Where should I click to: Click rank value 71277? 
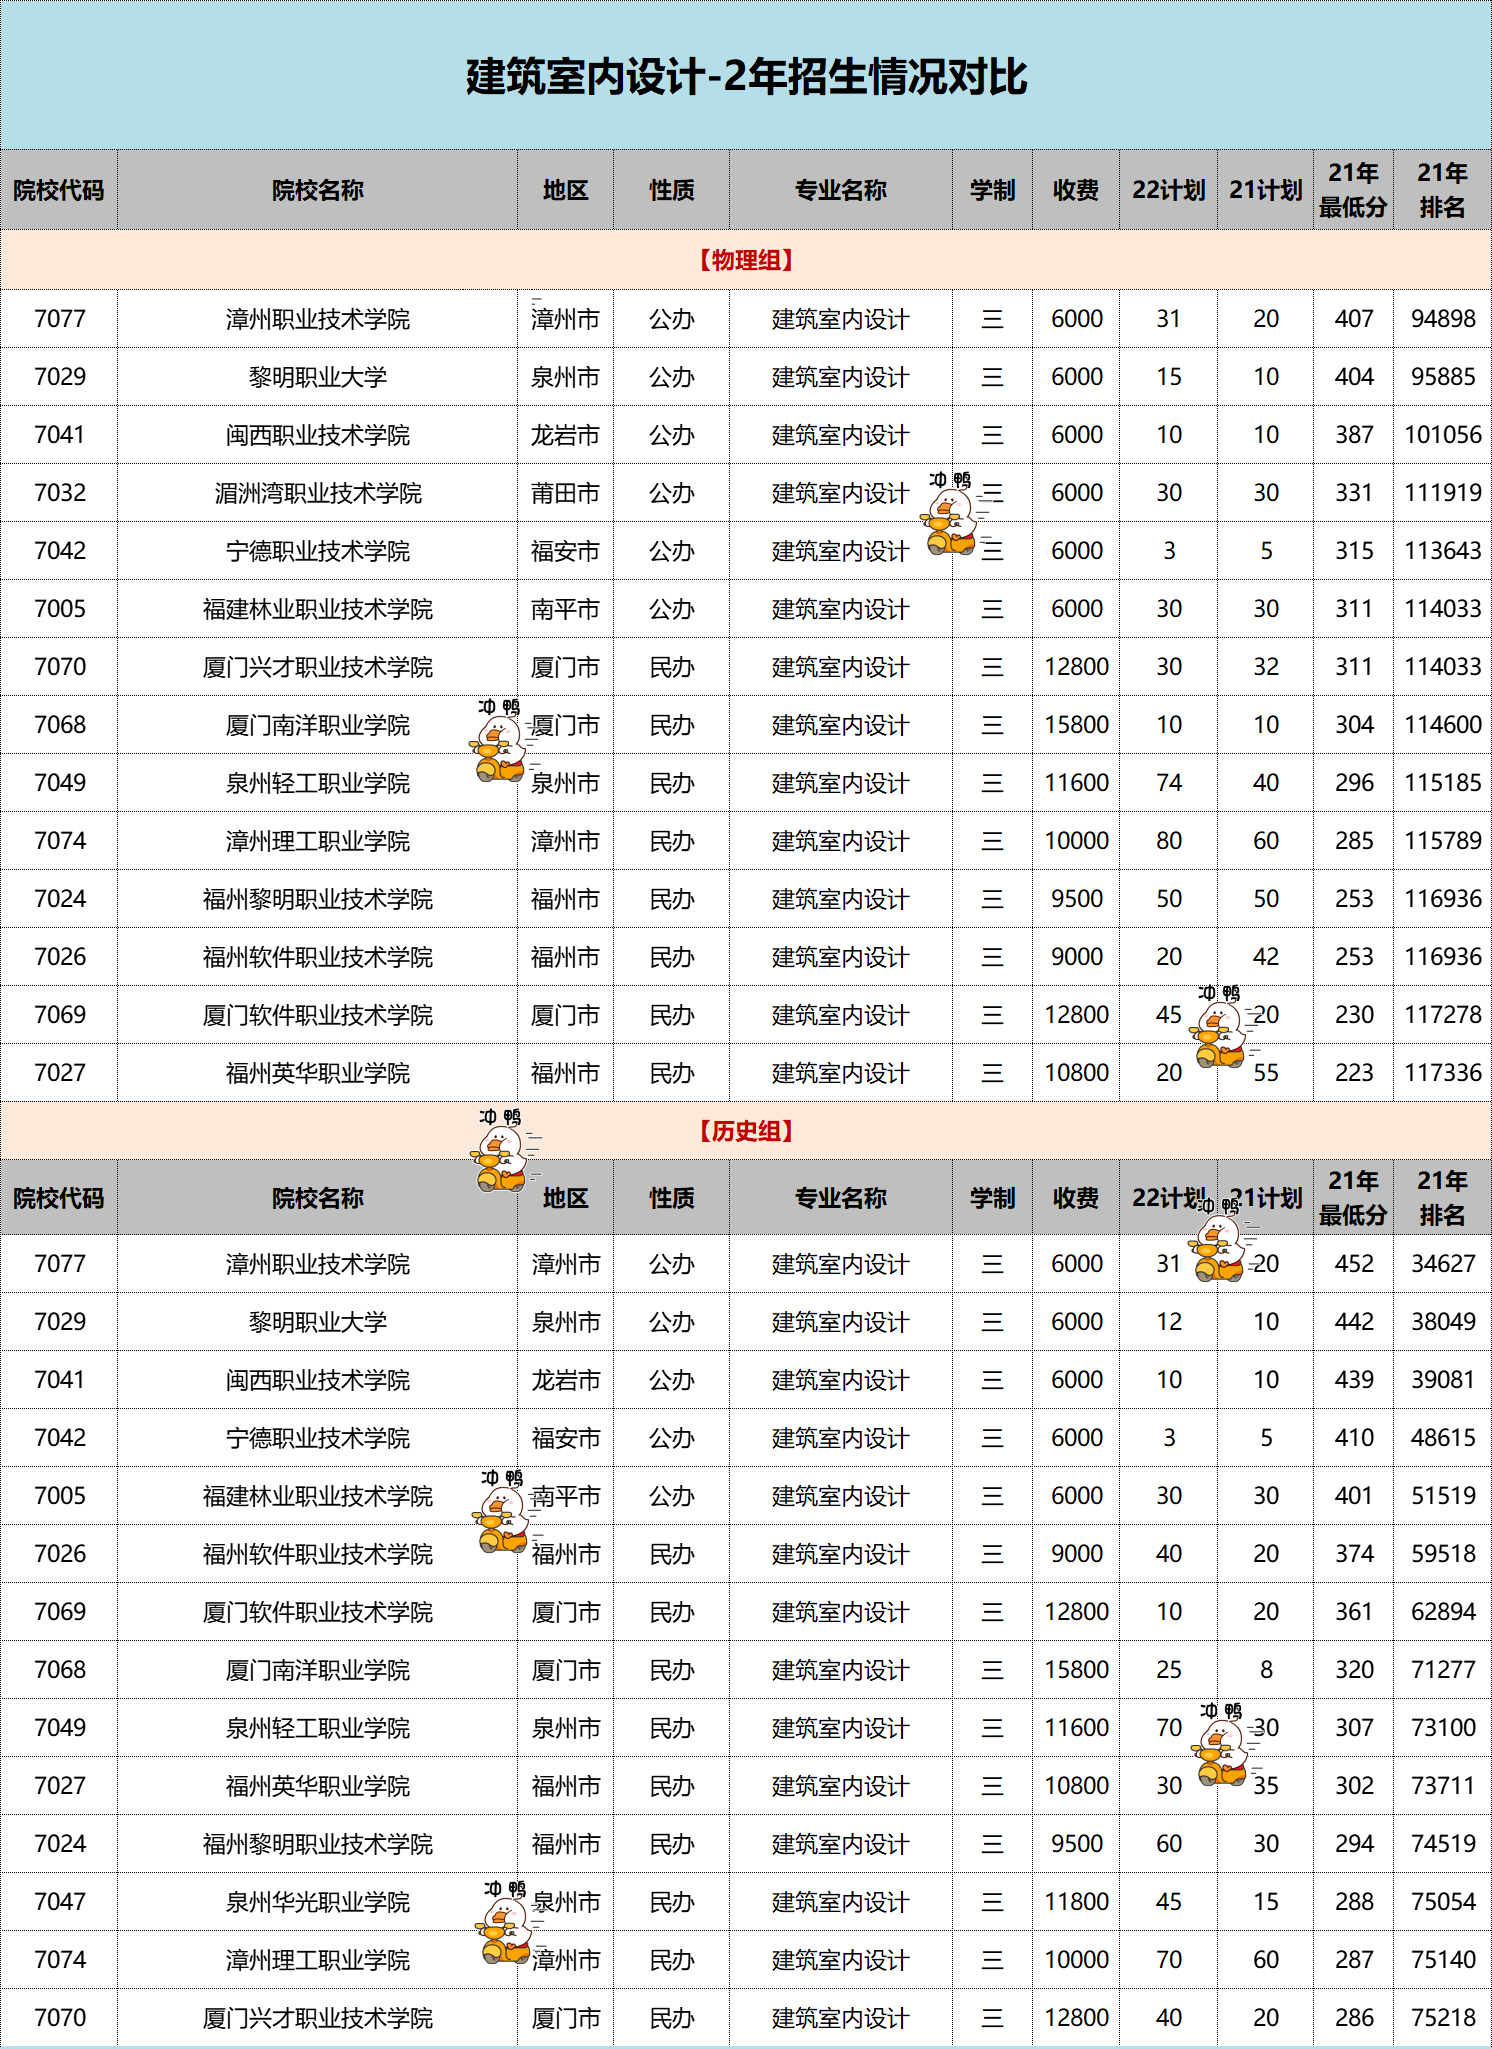point(1443,1670)
